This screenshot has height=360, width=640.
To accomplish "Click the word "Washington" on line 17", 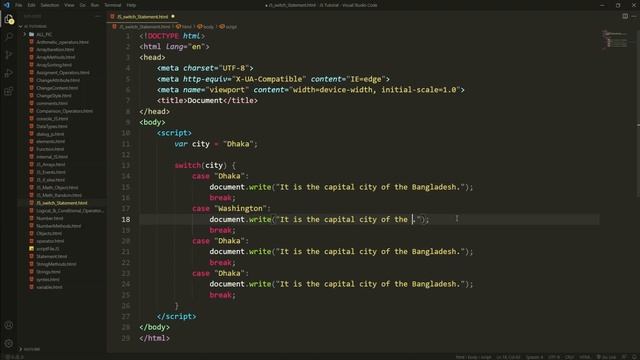I will (240, 209).
